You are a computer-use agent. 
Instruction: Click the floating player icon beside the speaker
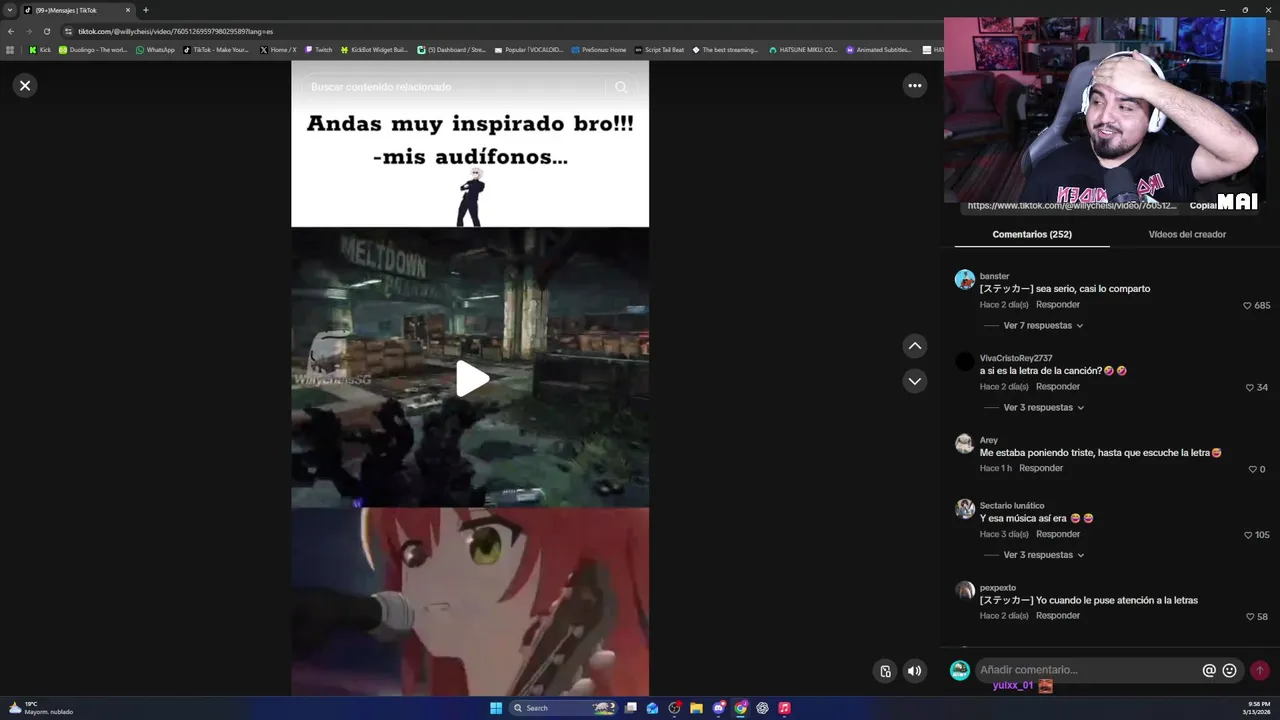pos(885,671)
